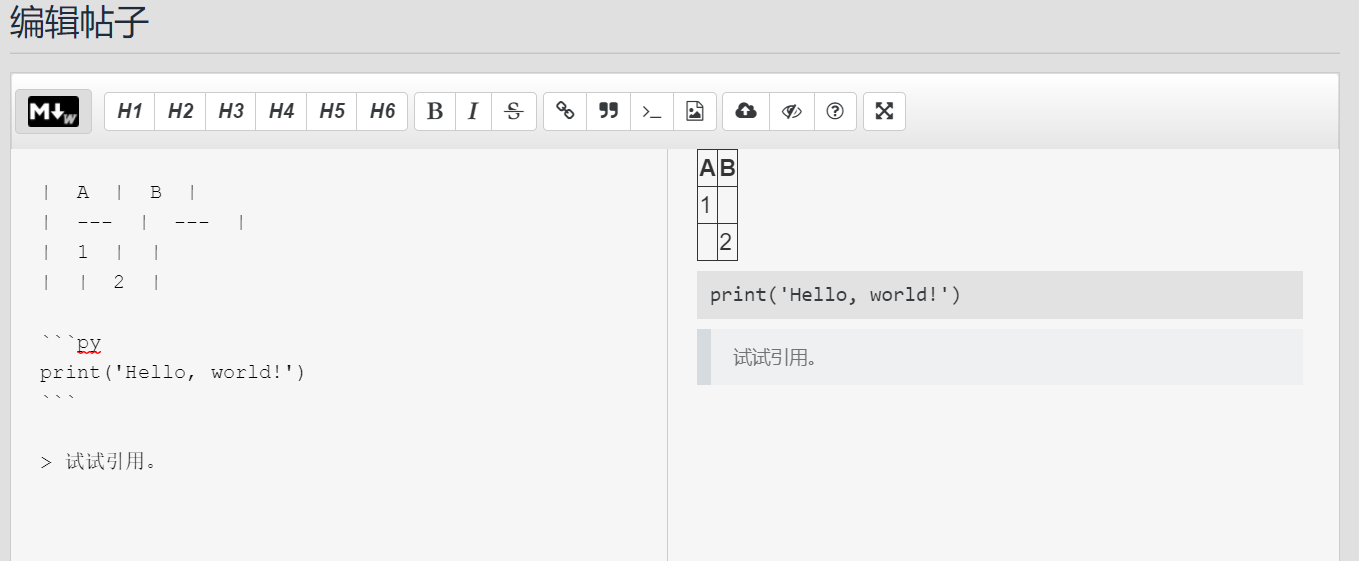Viewport: 1359px width, 561px height.
Task: Click the rendered code block in the preview
Action: (x=1000, y=295)
